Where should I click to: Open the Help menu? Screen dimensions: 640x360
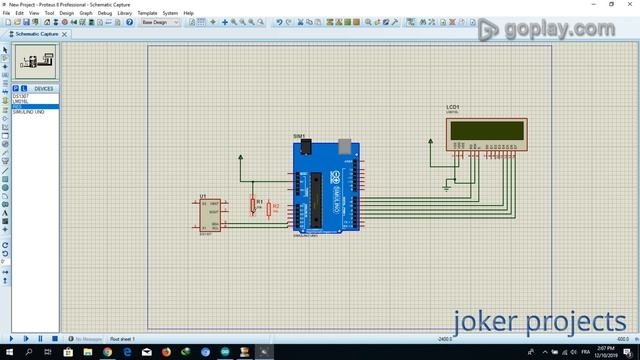(188, 13)
